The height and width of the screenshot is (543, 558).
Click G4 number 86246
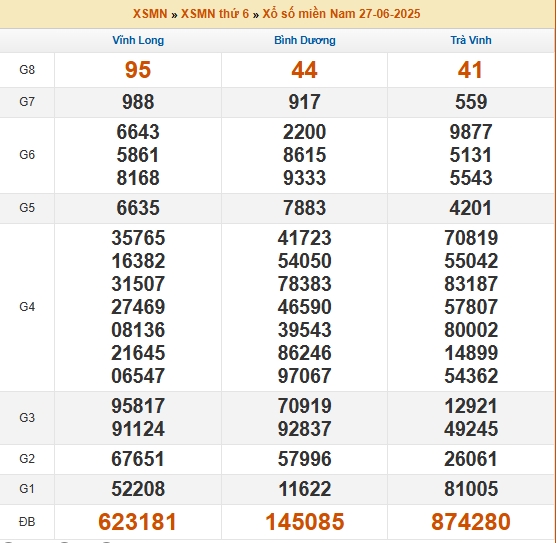pyautogui.click(x=304, y=353)
